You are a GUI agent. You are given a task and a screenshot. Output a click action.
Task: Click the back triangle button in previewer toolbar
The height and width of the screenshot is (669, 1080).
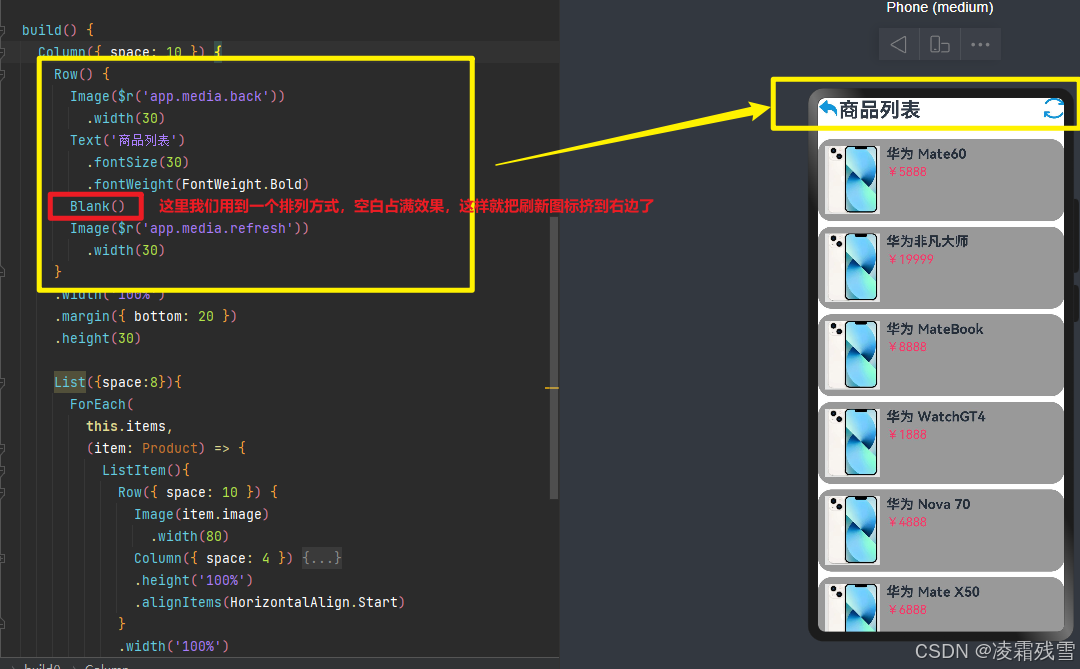pyautogui.click(x=898, y=45)
